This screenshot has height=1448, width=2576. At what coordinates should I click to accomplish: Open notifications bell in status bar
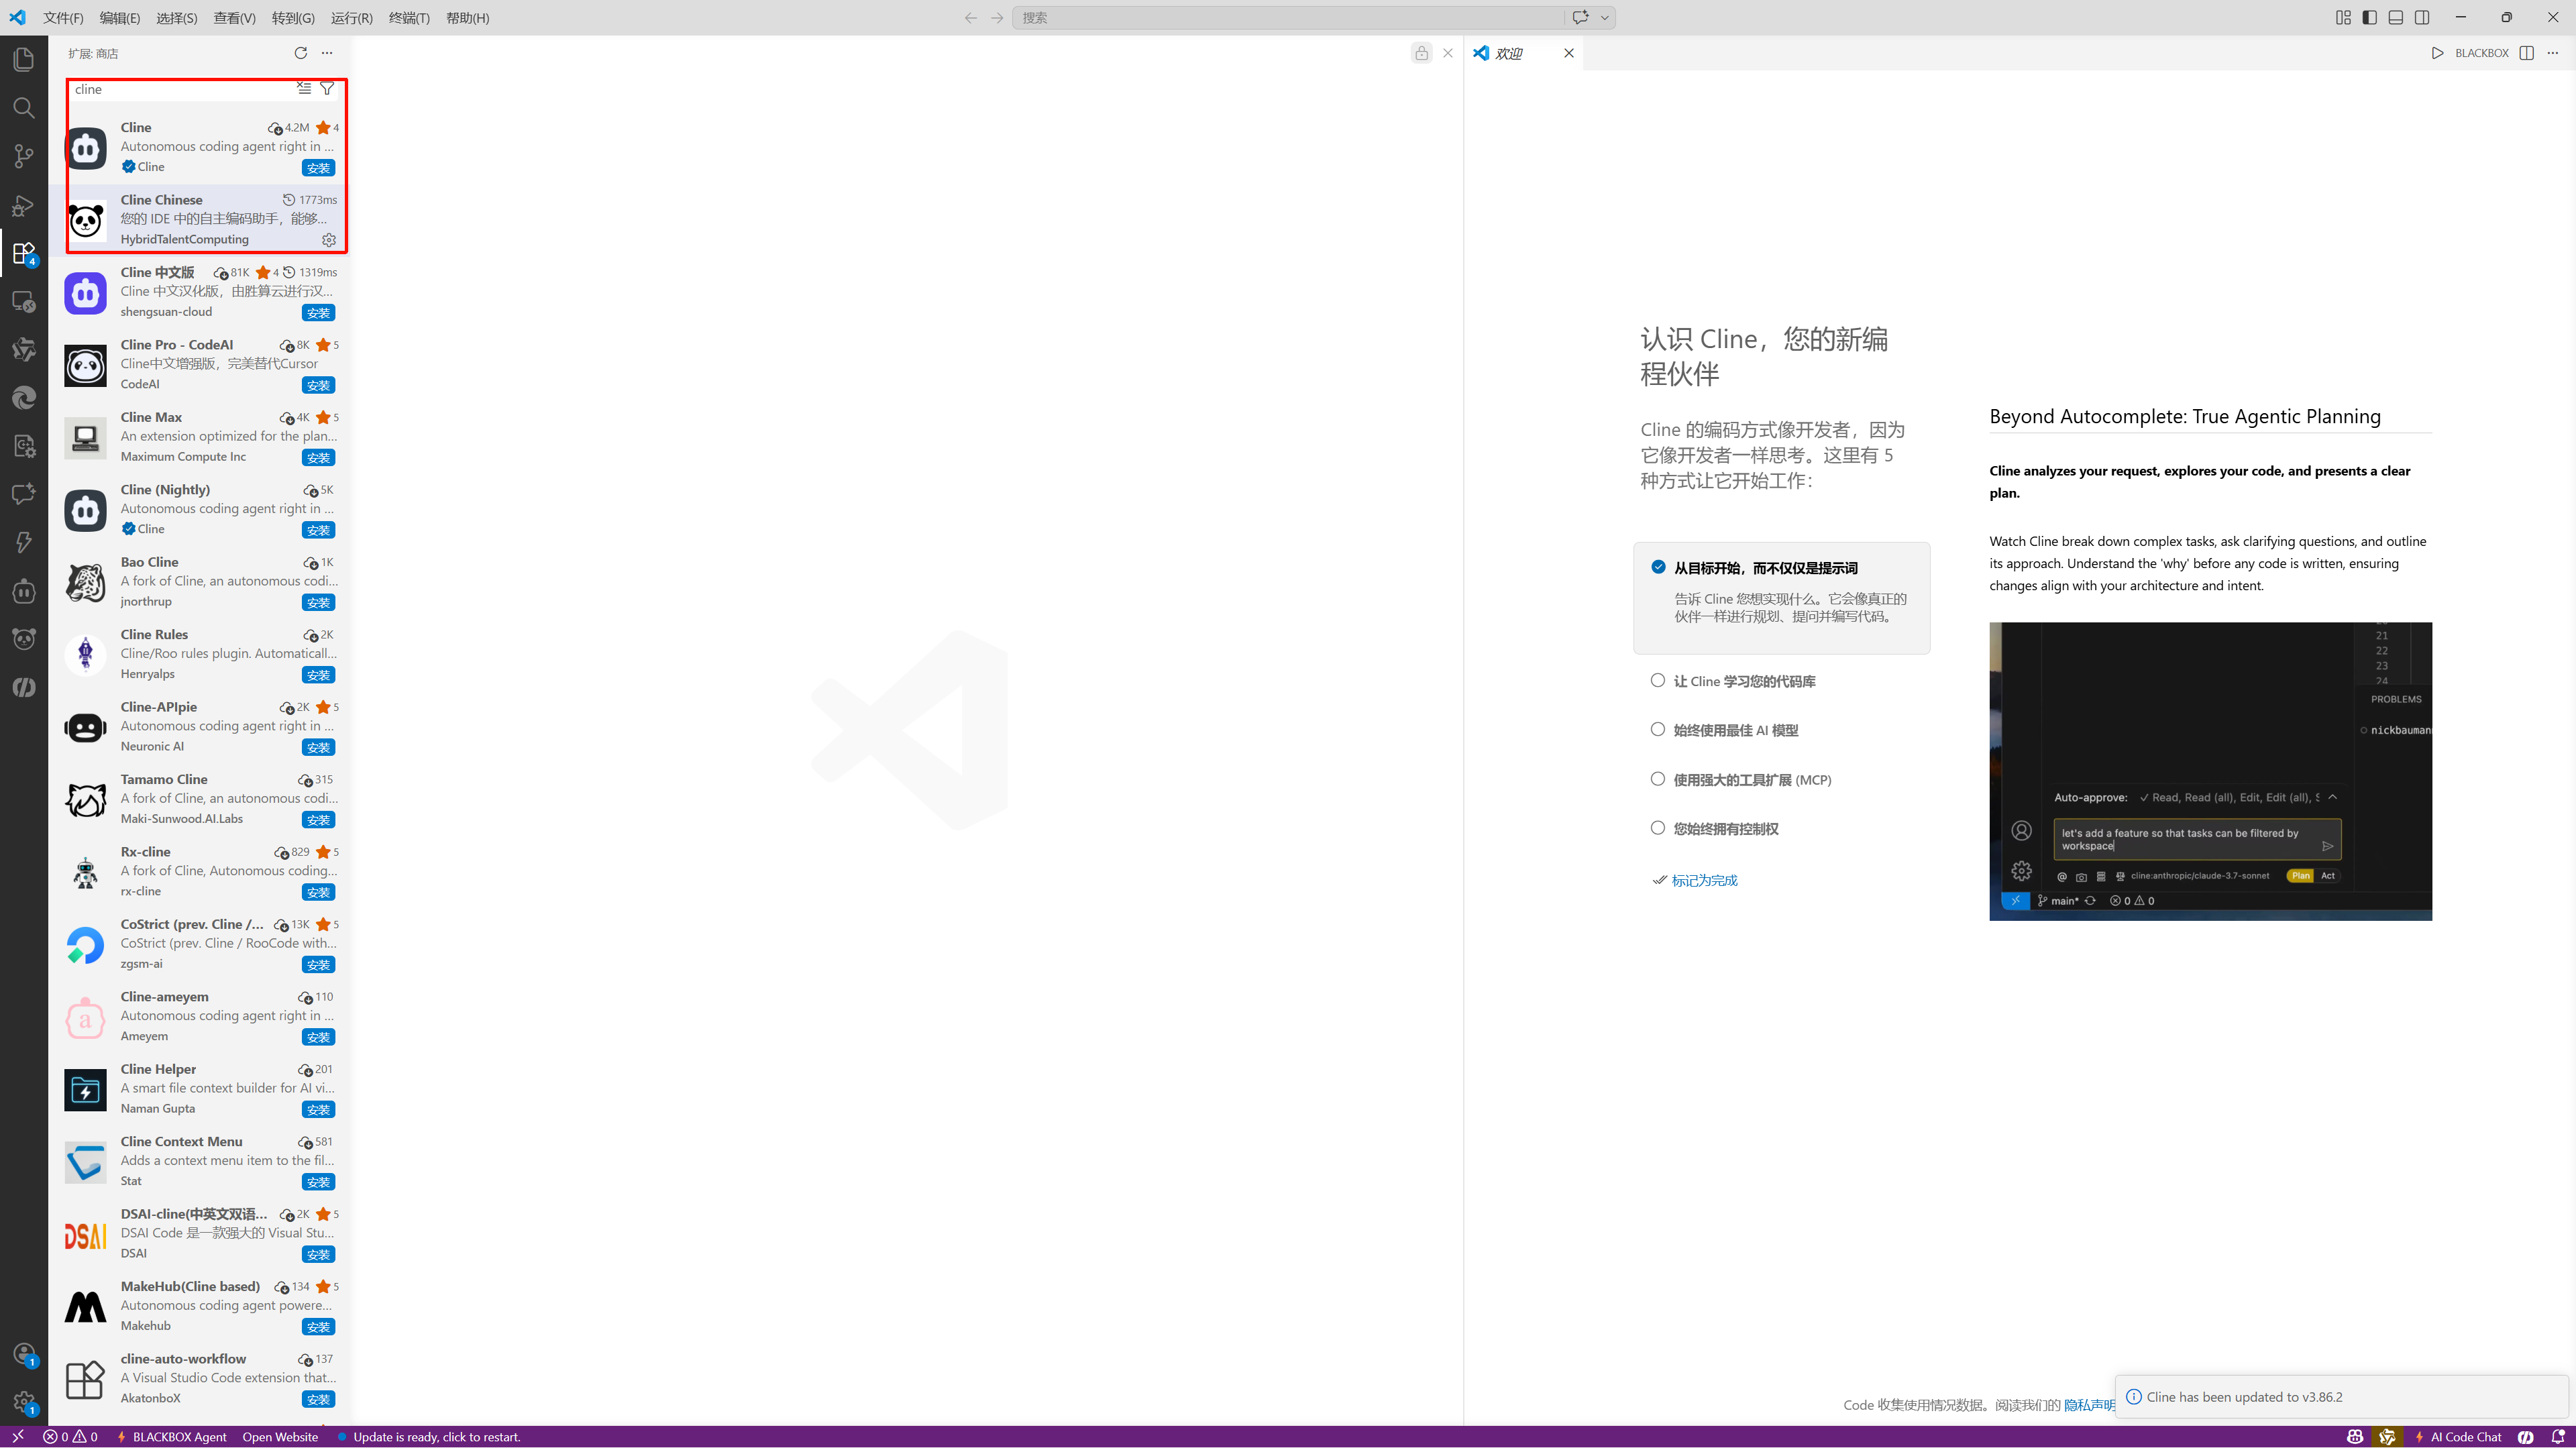(x=2558, y=1437)
